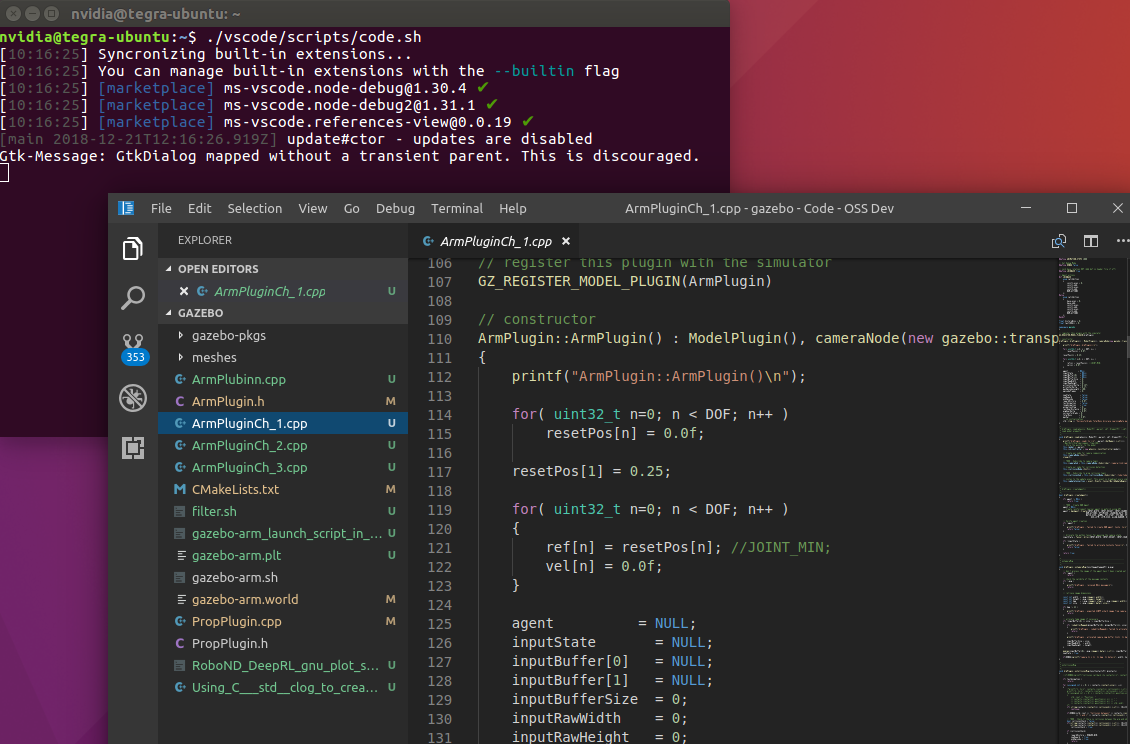Click the file icon beside gazebo-arm.plt
The width and height of the screenshot is (1130, 744).
182,556
